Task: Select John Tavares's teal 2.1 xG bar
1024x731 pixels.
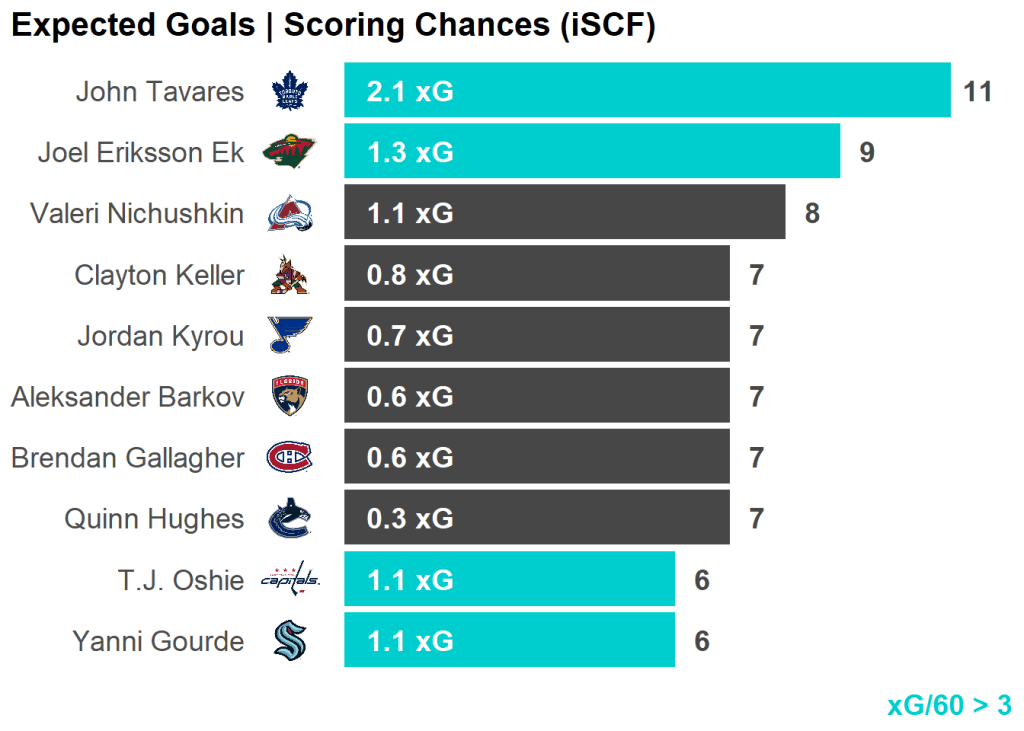Action: pos(647,91)
